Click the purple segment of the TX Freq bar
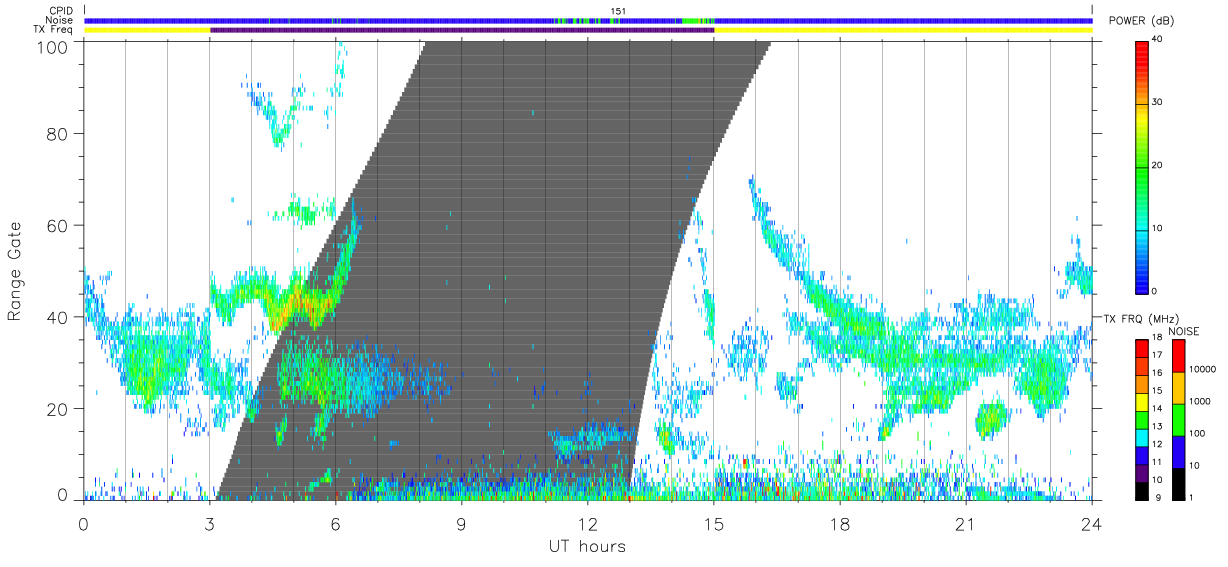Image resolution: width=1228 pixels, height=567 pixels. (x=462, y=30)
